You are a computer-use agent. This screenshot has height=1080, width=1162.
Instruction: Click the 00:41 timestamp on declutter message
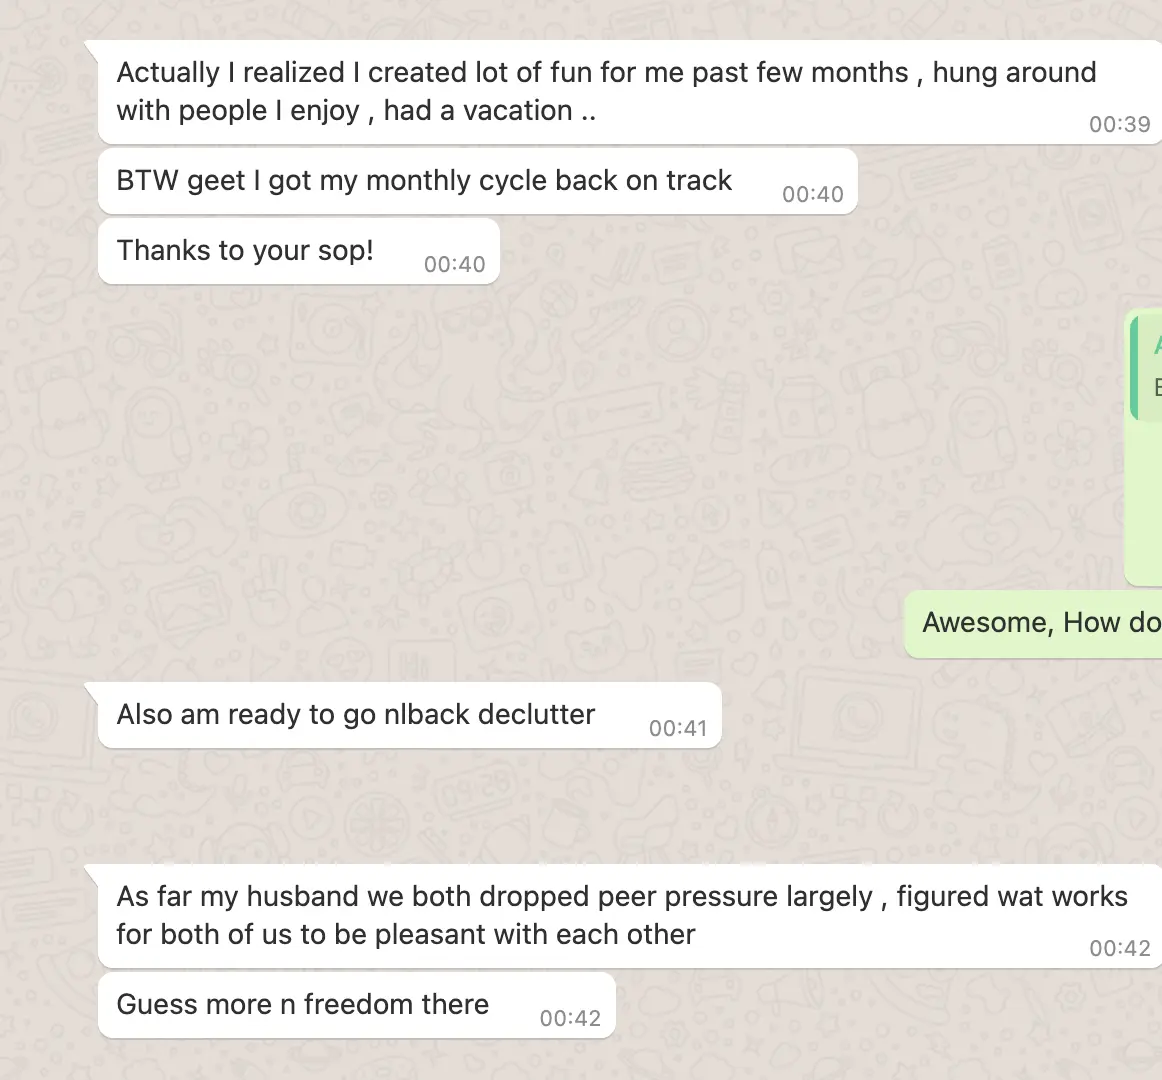tap(678, 729)
